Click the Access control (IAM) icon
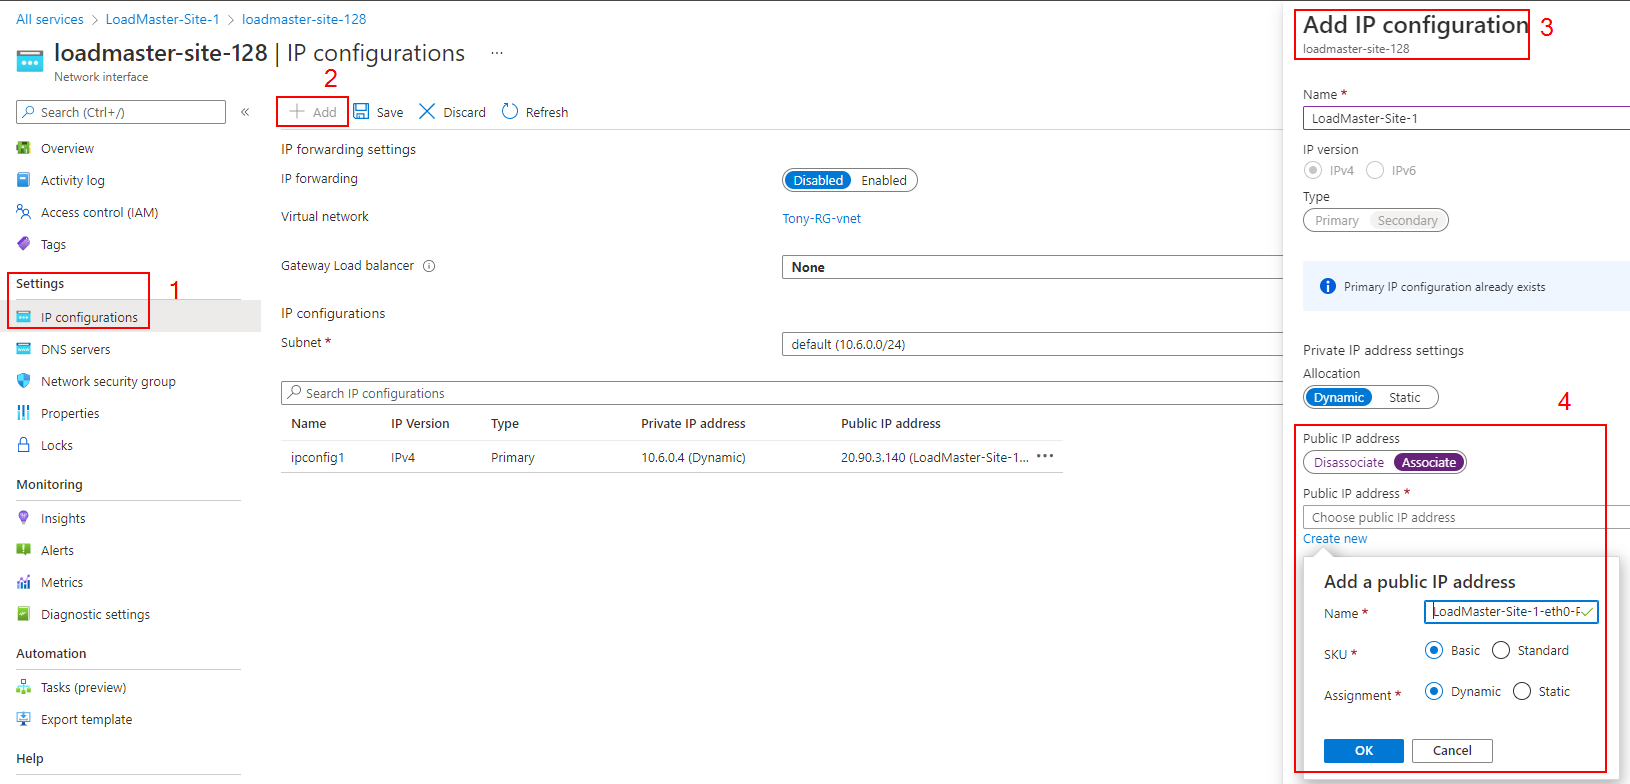Screen dimensions: 1630x784 (x=24, y=212)
